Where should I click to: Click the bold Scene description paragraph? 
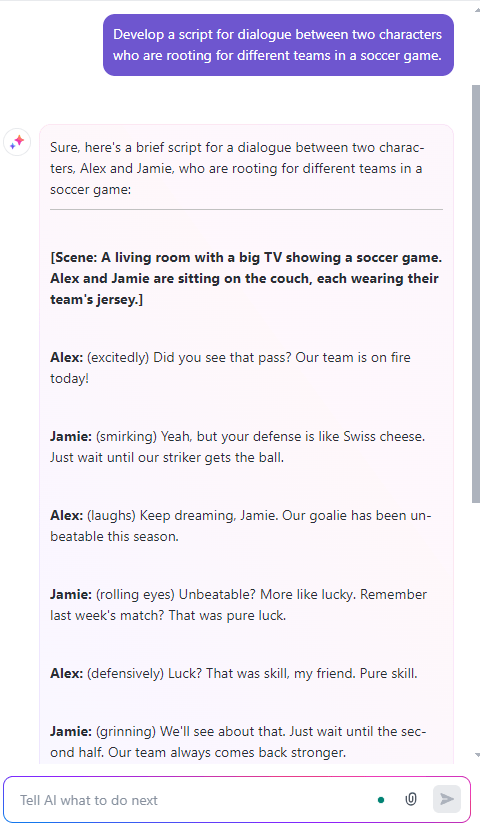[246, 278]
